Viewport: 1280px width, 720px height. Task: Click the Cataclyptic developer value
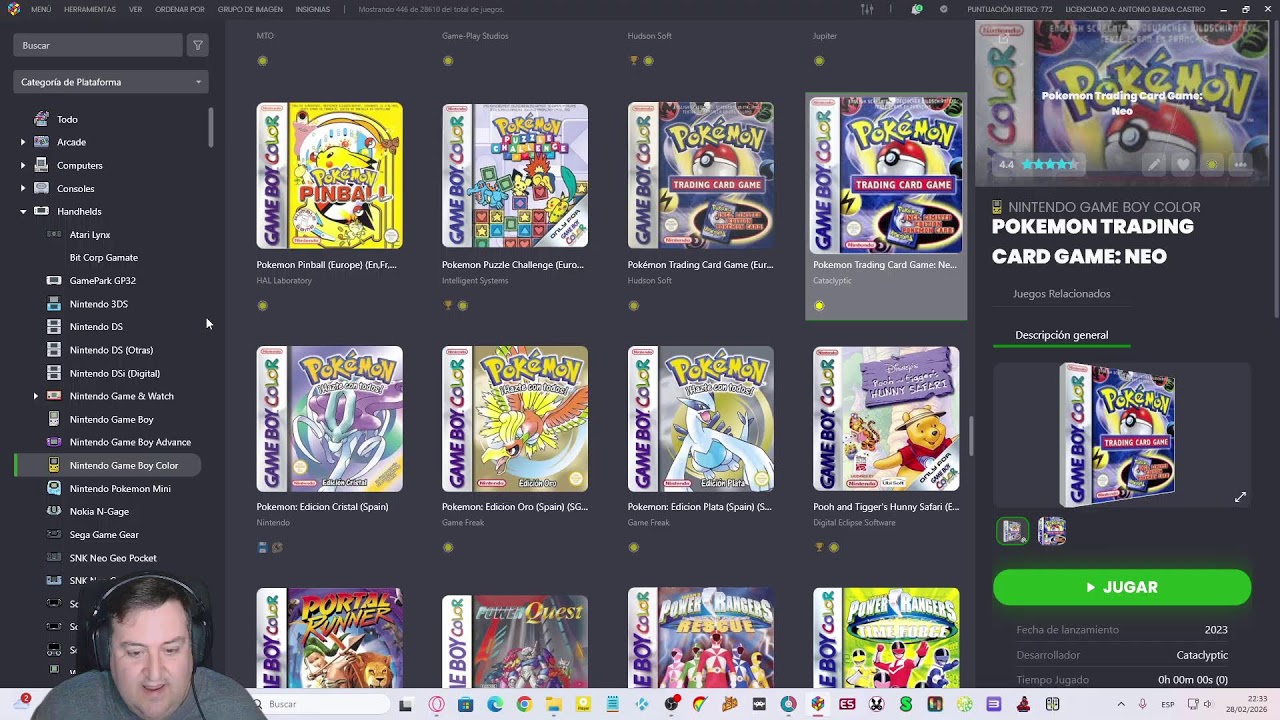click(x=1202, y=655)
